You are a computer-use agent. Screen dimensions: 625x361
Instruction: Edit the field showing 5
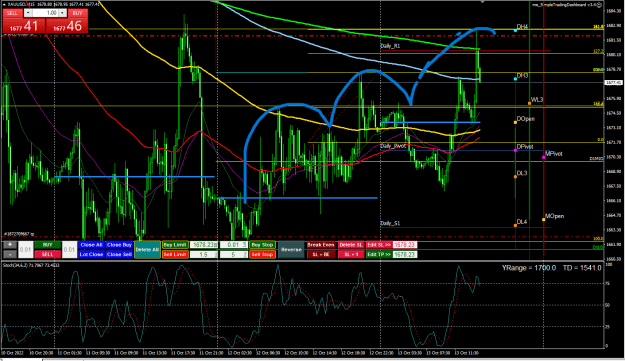233,254
